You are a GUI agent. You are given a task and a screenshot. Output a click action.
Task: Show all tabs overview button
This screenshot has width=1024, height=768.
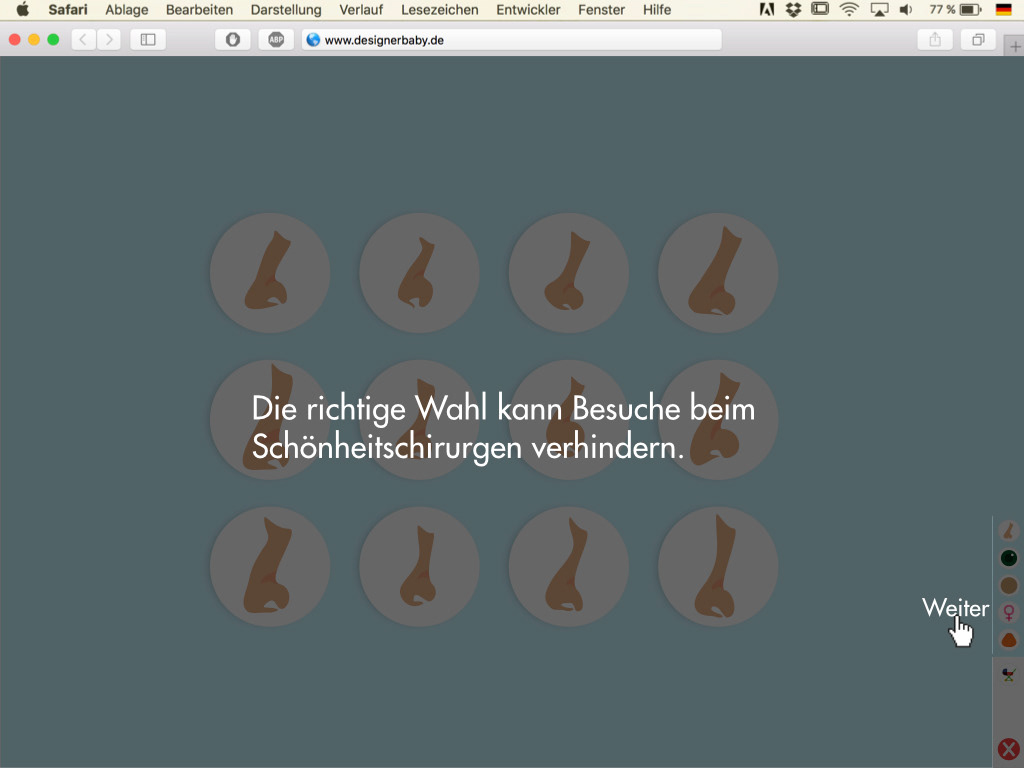click(x=978, y=40)
